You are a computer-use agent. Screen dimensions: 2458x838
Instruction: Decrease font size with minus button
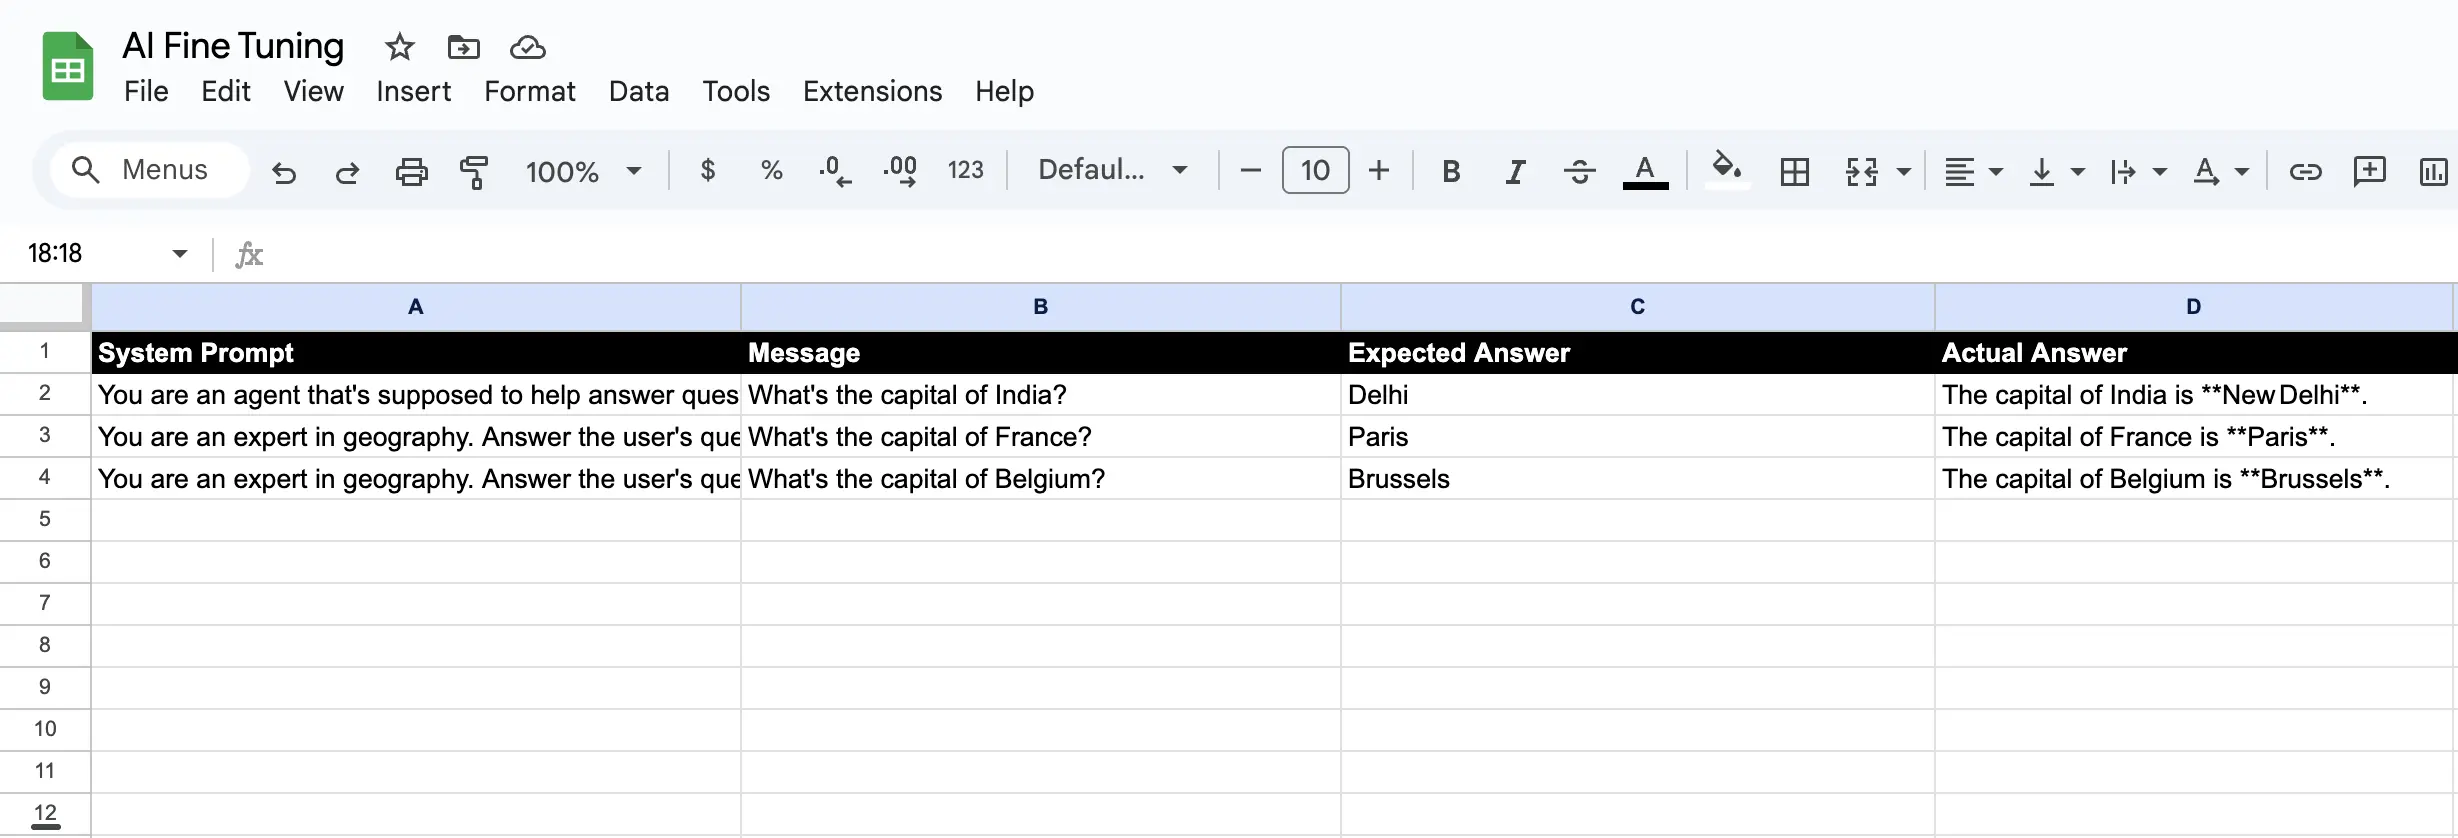tap(1250, 171)
